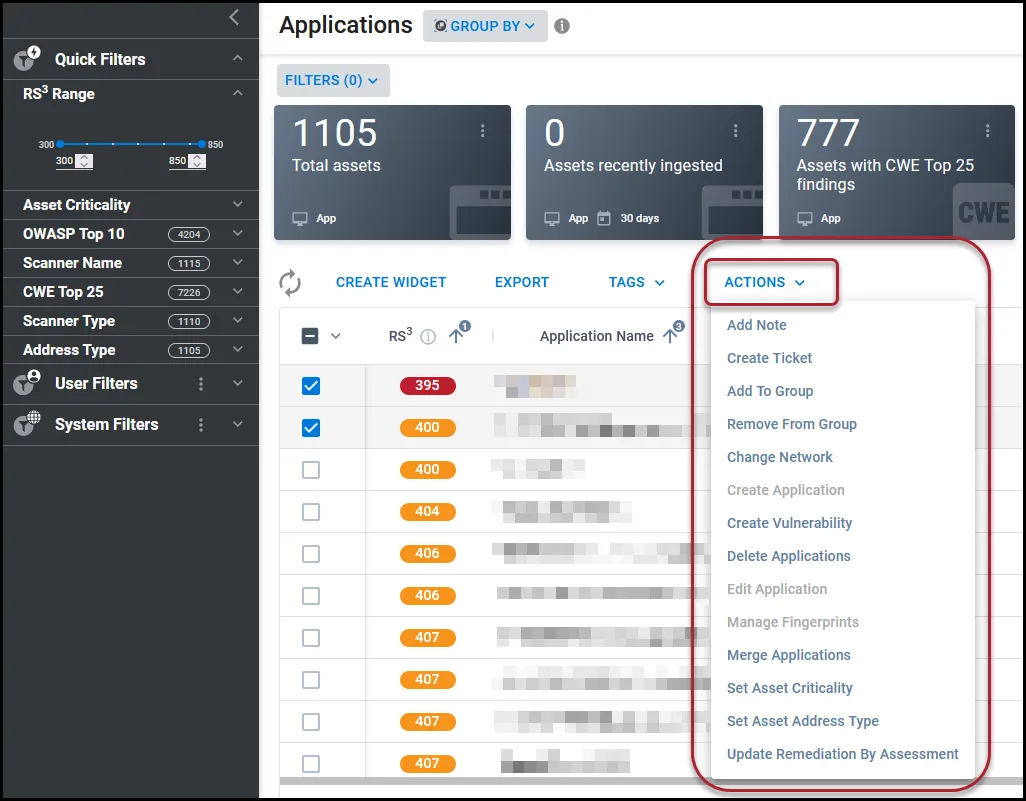
Task: Open the Tags dropdown
Action: [637, 283]
